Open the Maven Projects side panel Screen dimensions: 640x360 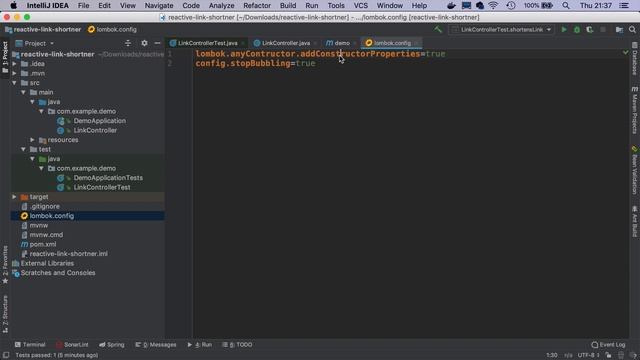tap(635, 110)
